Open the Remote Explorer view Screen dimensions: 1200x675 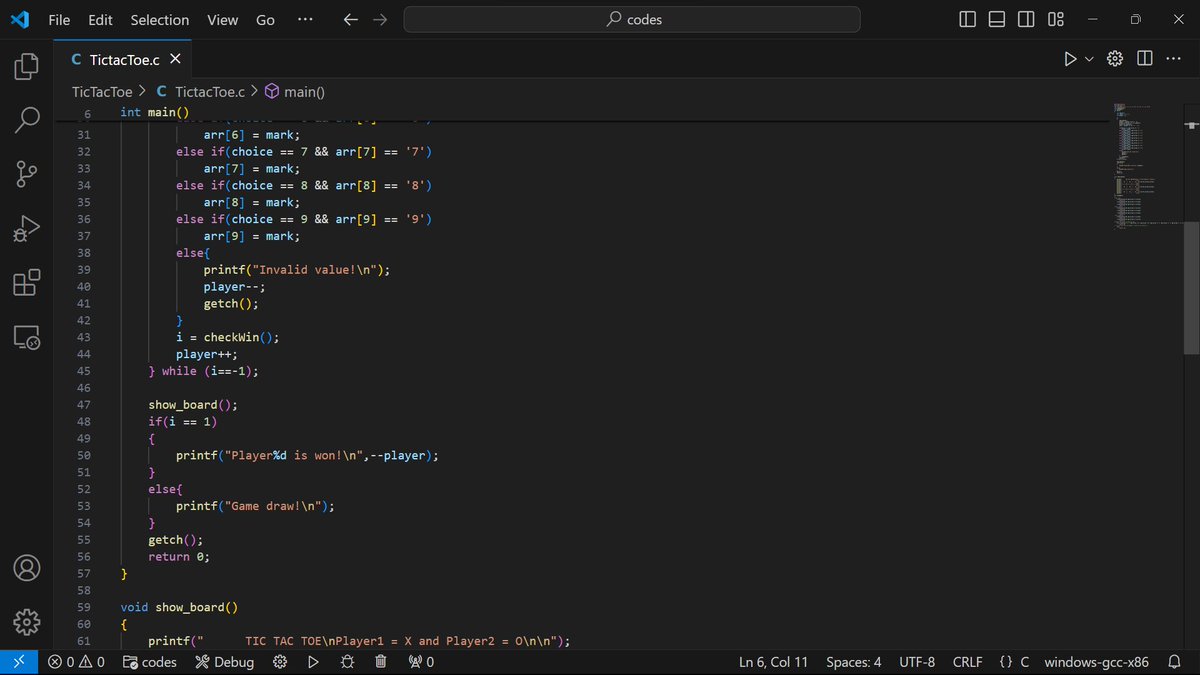(x=27, y=337)
